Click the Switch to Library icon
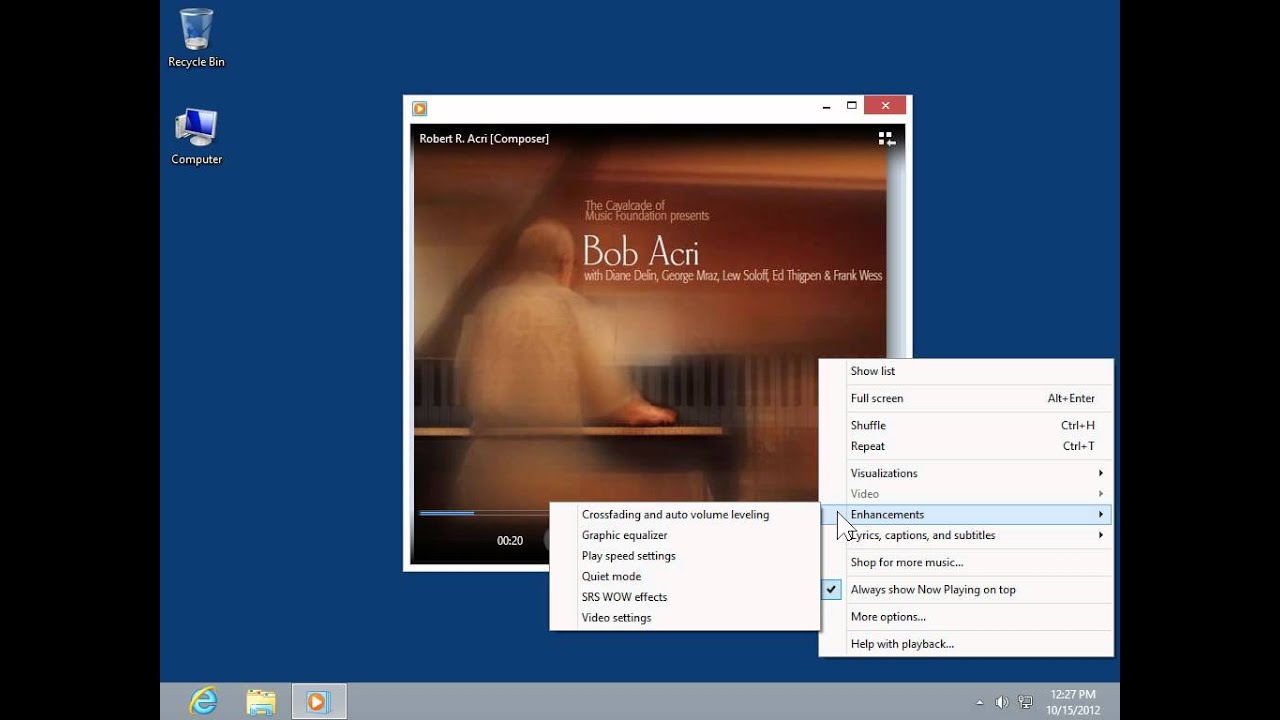1280x720 pixels. [886, 139]
